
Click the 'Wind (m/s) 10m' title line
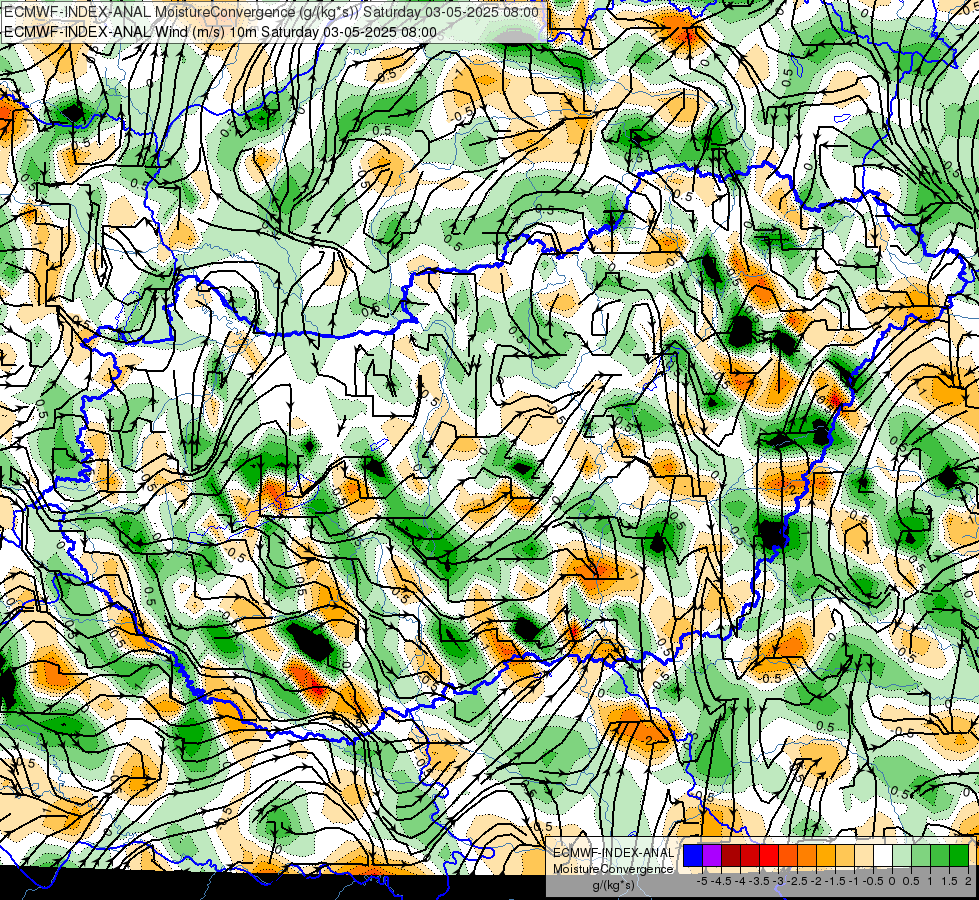pyautogui.click(x=220, y=32)
